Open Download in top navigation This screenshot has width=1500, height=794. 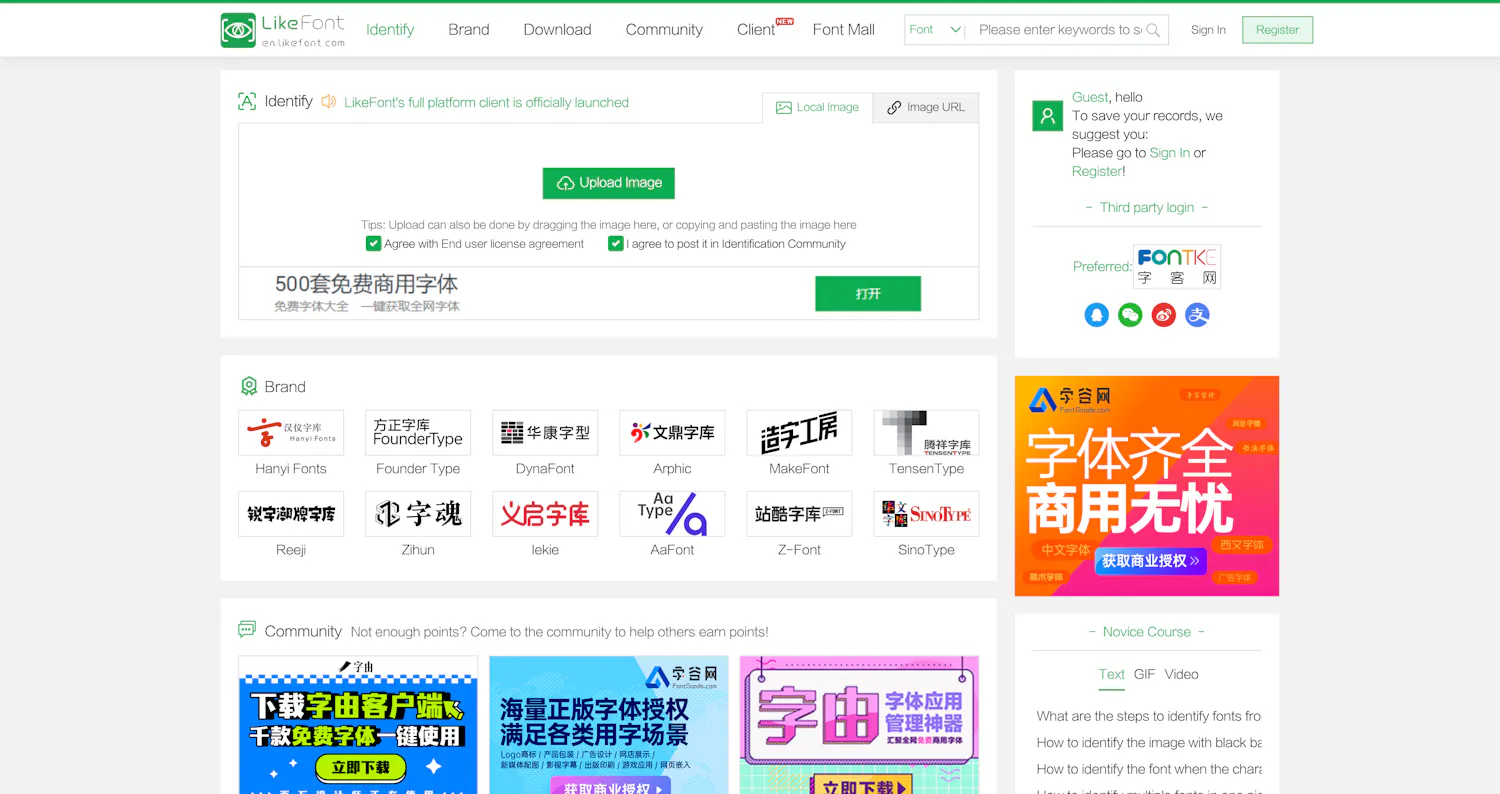point(557,30)
